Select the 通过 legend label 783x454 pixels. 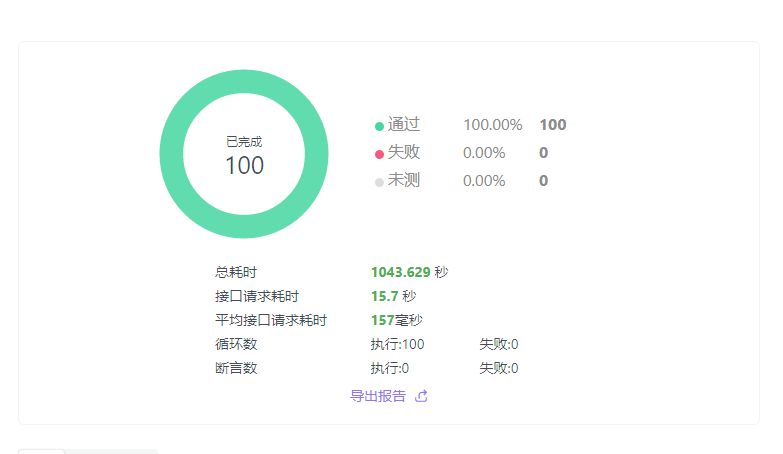point(404,125)
